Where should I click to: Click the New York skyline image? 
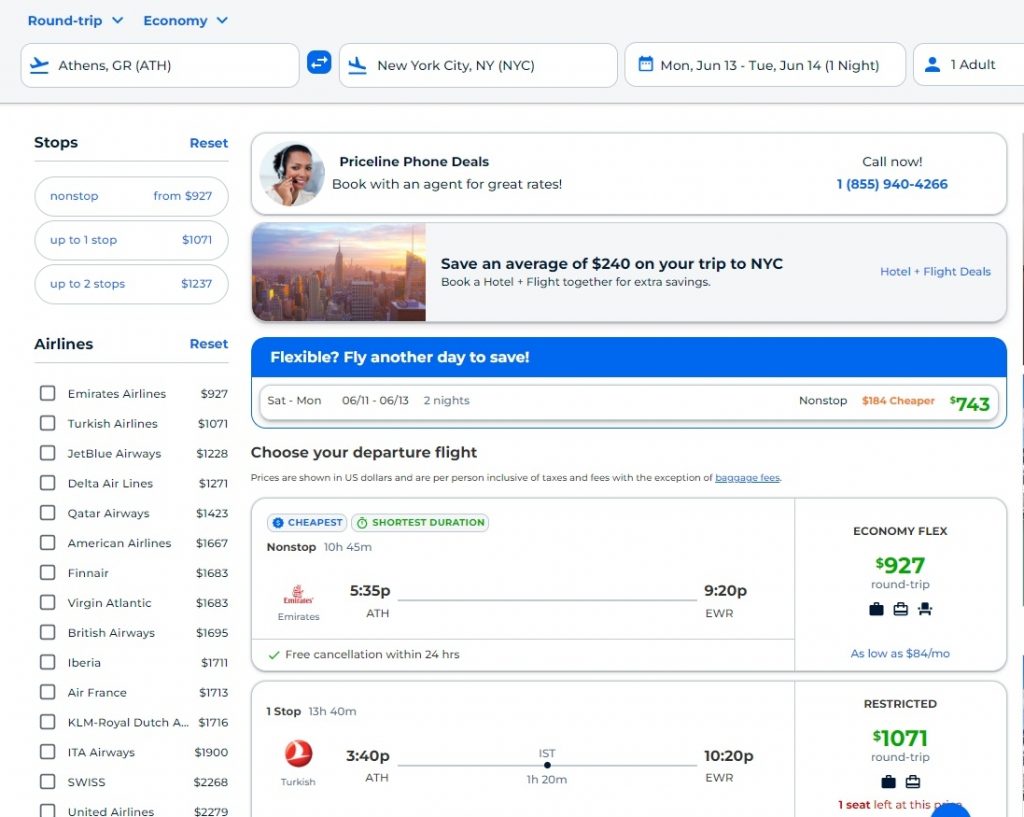click(339, 272)
